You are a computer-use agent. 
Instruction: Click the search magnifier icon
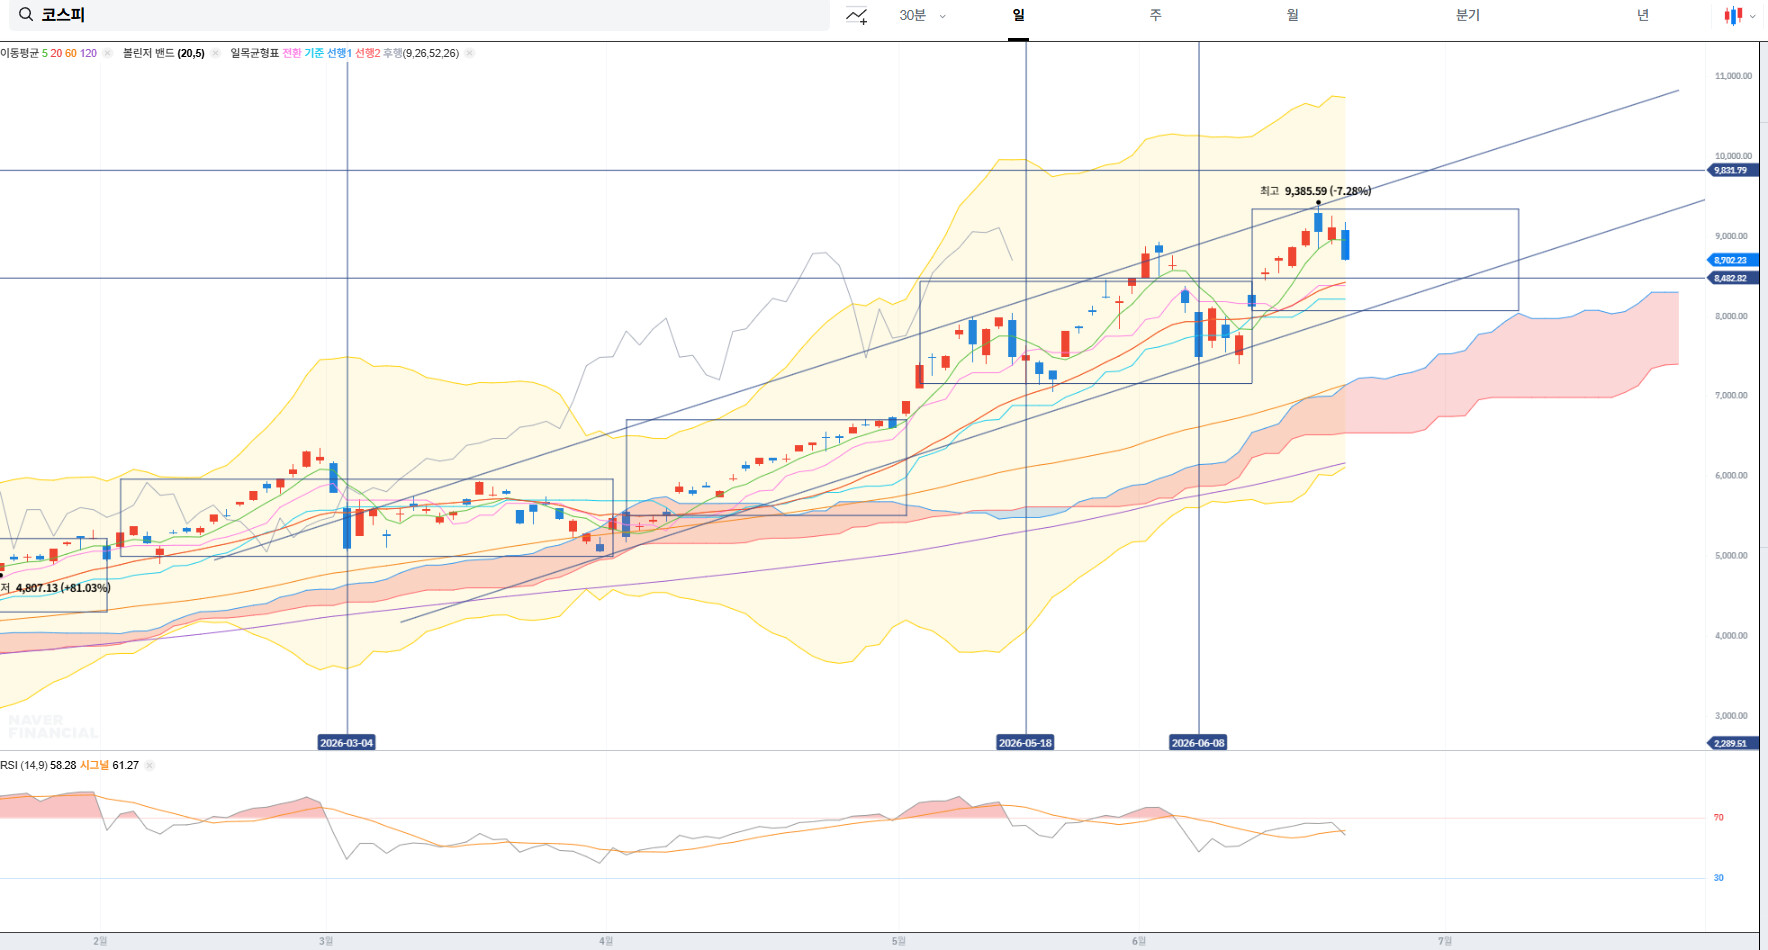(26, 15)
